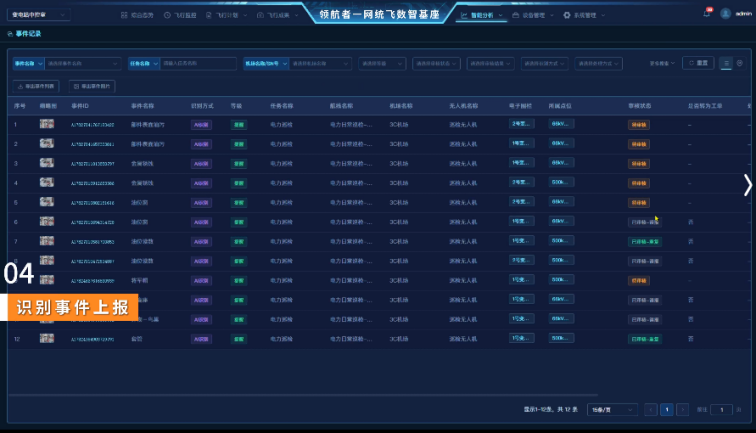Open the 飞行计划 menu
This screenshot has width=756, height=433.
(226, 15)
